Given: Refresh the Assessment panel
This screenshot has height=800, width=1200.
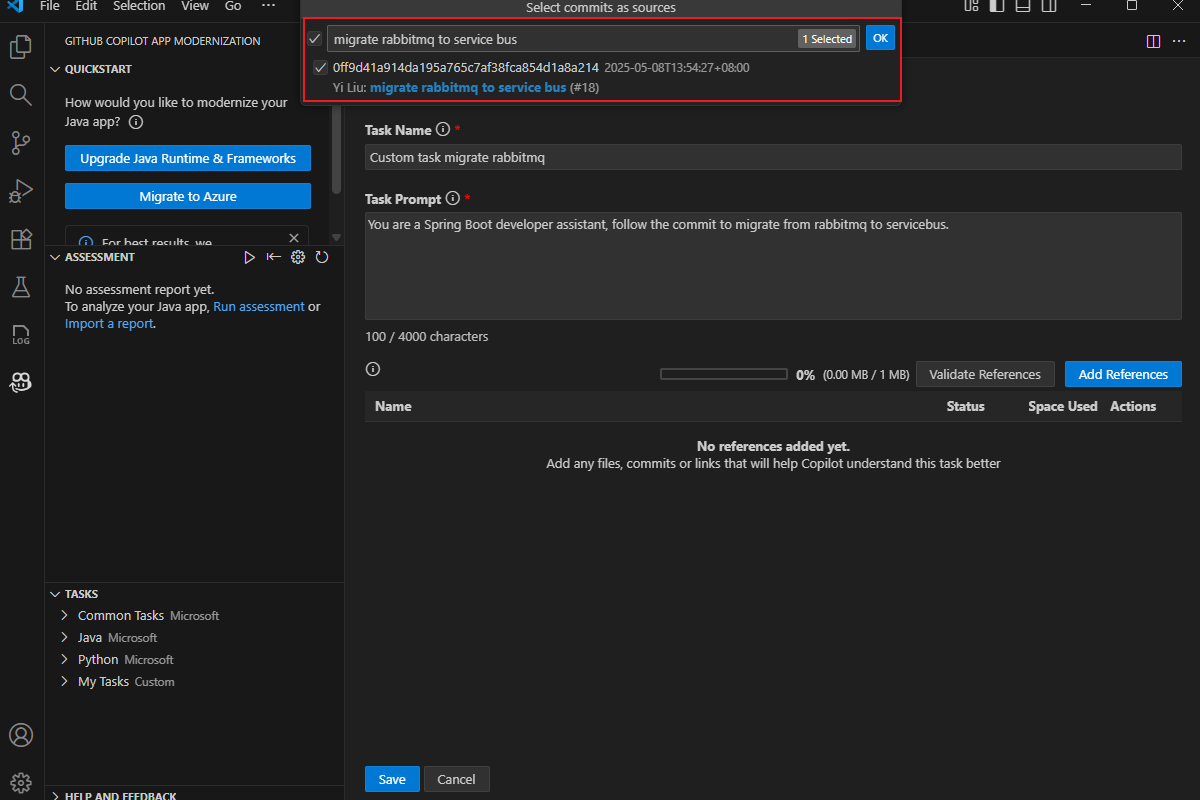Looking at the screenshot, I should (322, 257).
